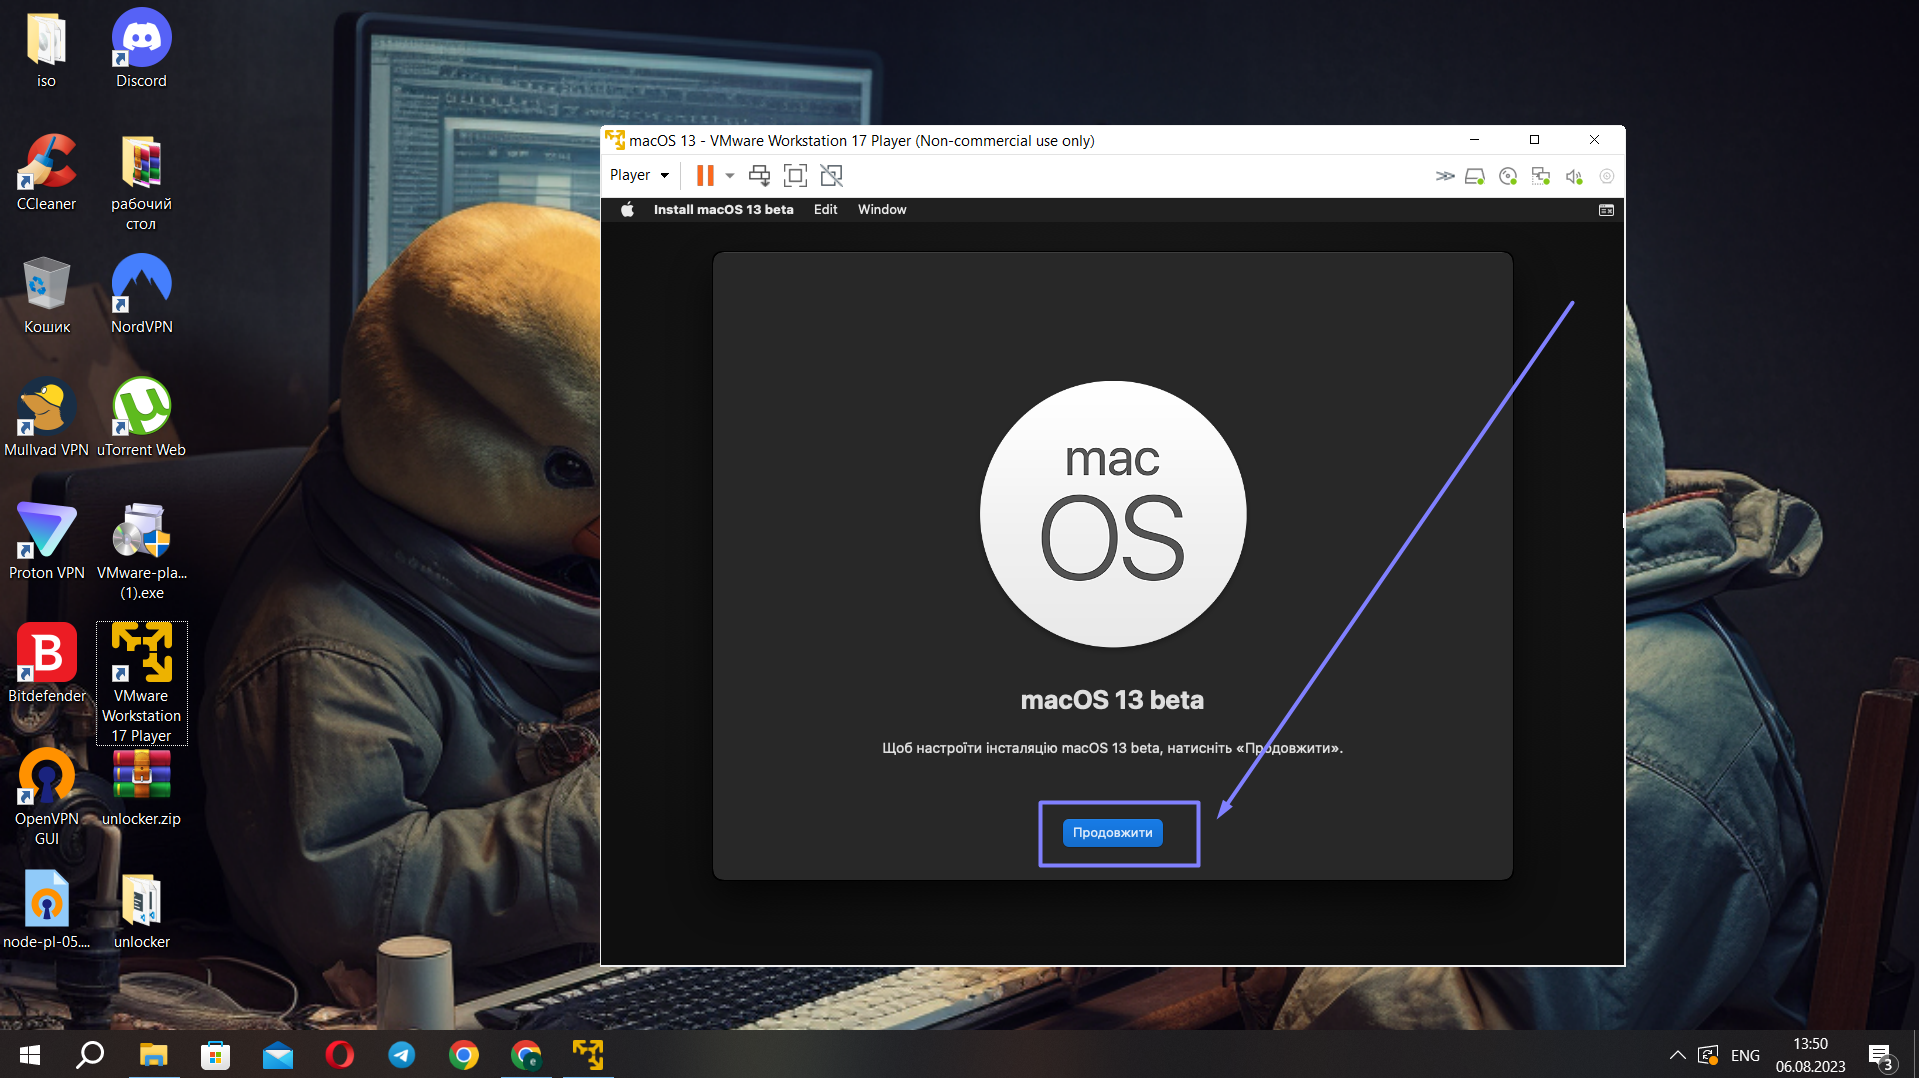Toggle Unity mode icon in VMware toolbar
This screenshot has height=1078, width=1919.
coord(831,176)
